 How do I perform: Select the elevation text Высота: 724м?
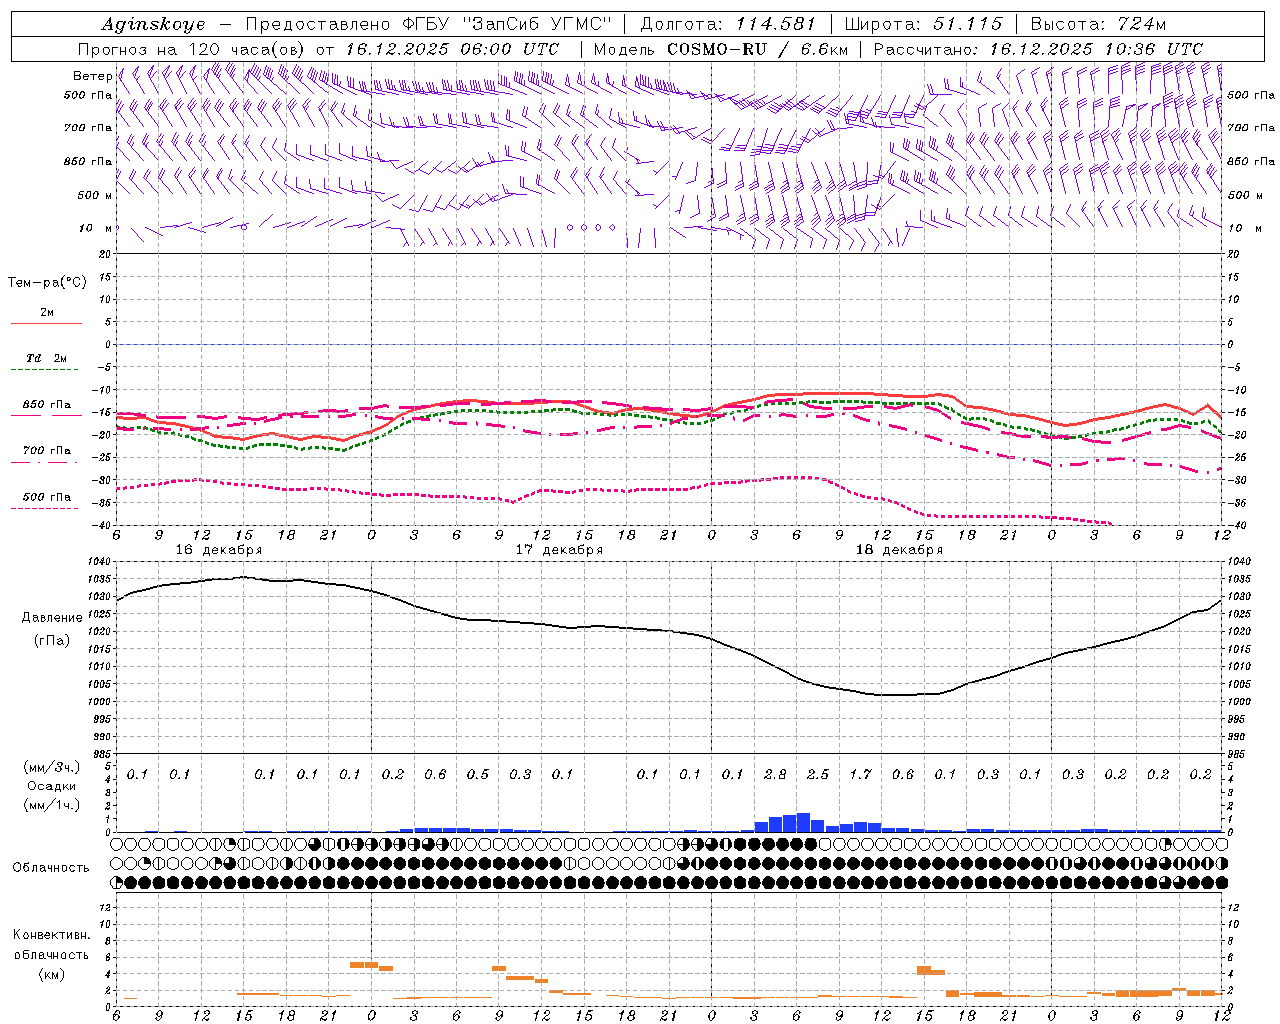[x=1098, y=24]
